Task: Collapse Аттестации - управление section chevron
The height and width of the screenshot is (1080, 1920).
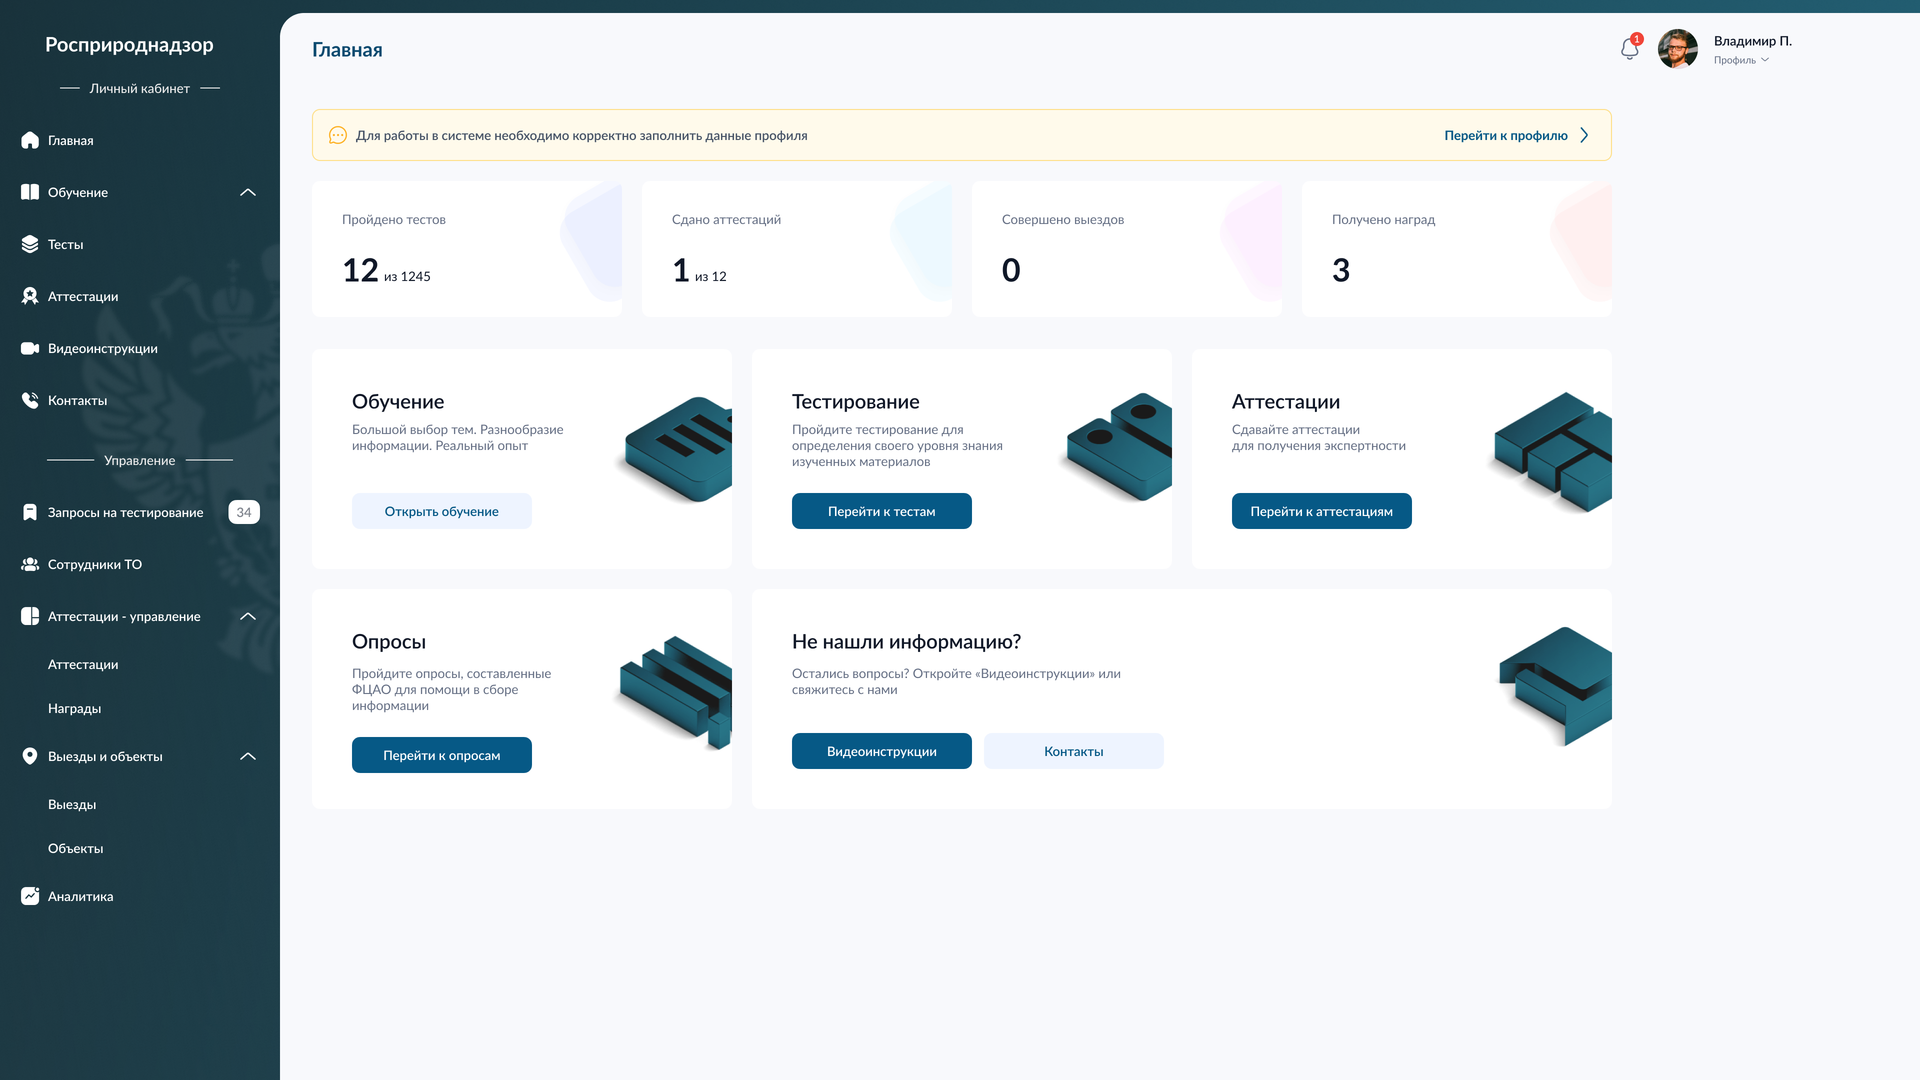Action: [x=248, y=617]
